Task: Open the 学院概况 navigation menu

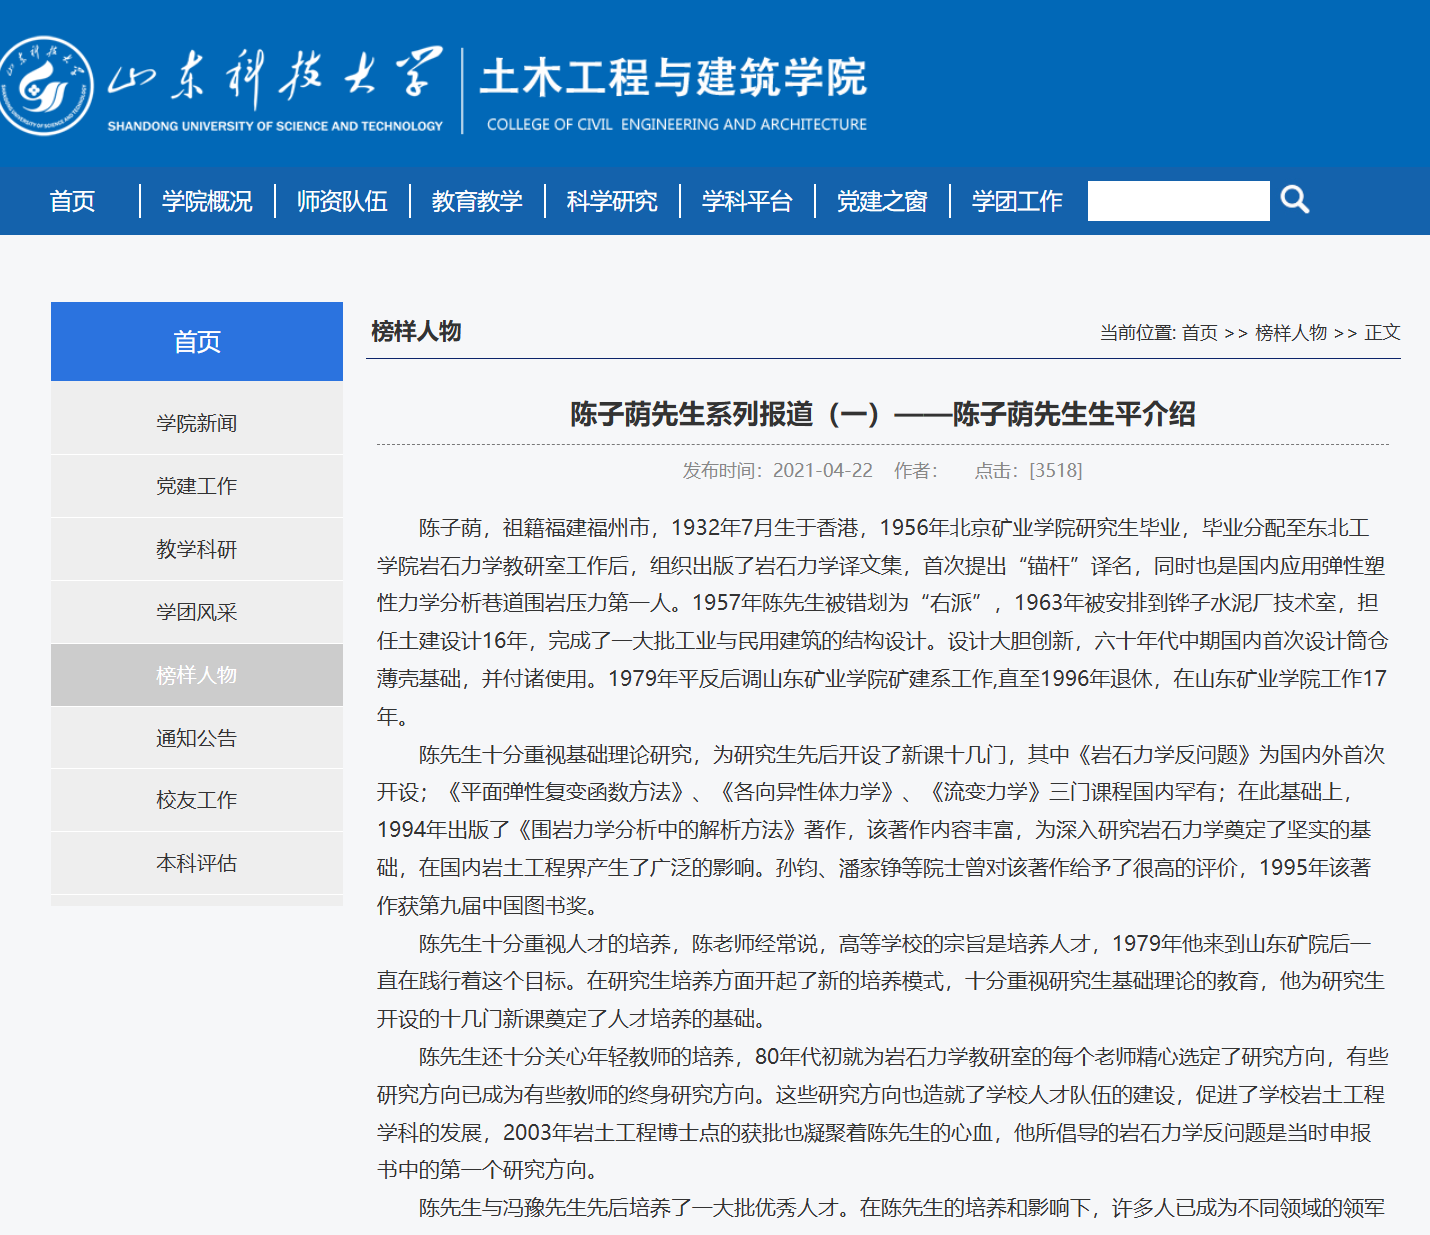Action: 207,201
